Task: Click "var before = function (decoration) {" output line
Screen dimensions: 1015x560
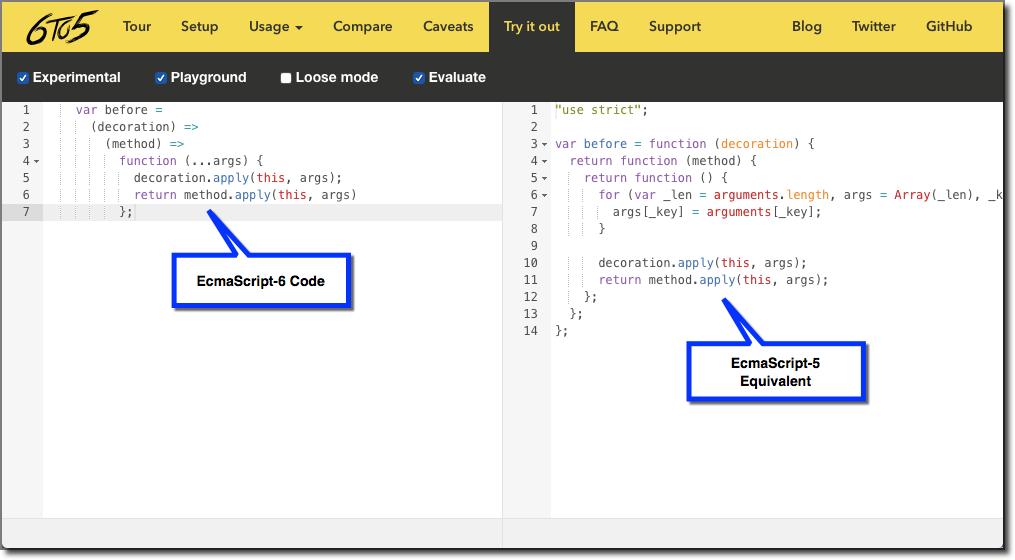Action: tap(685, 144)
